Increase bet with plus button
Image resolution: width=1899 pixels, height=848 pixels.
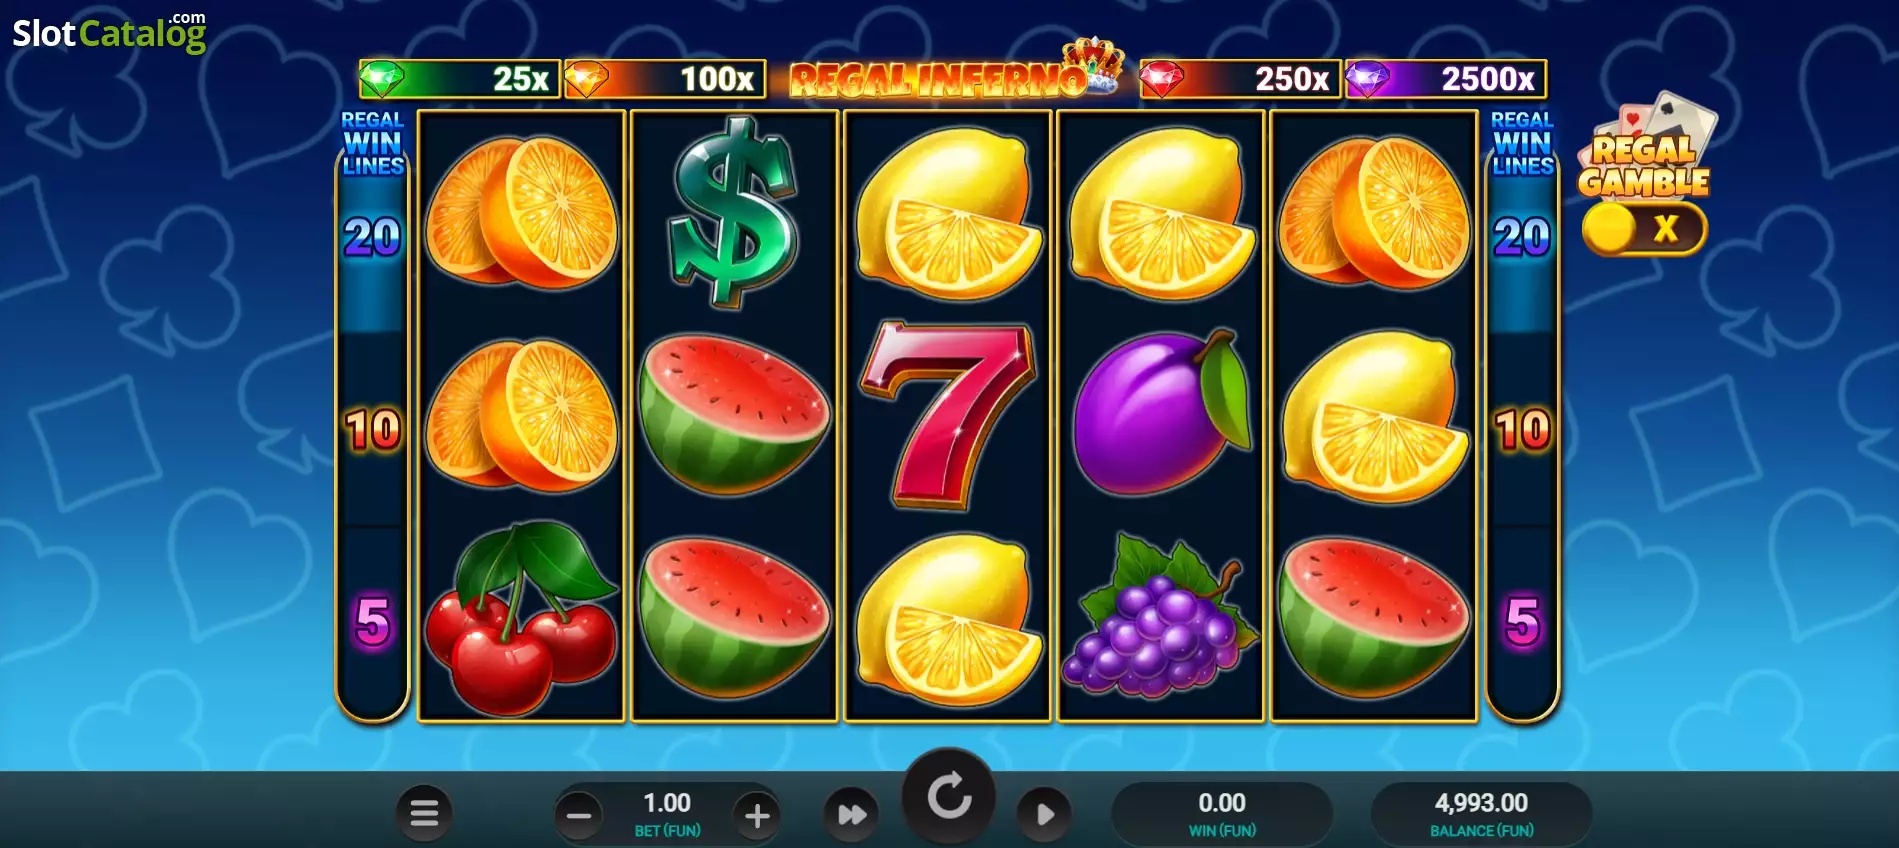pos(757,816)
